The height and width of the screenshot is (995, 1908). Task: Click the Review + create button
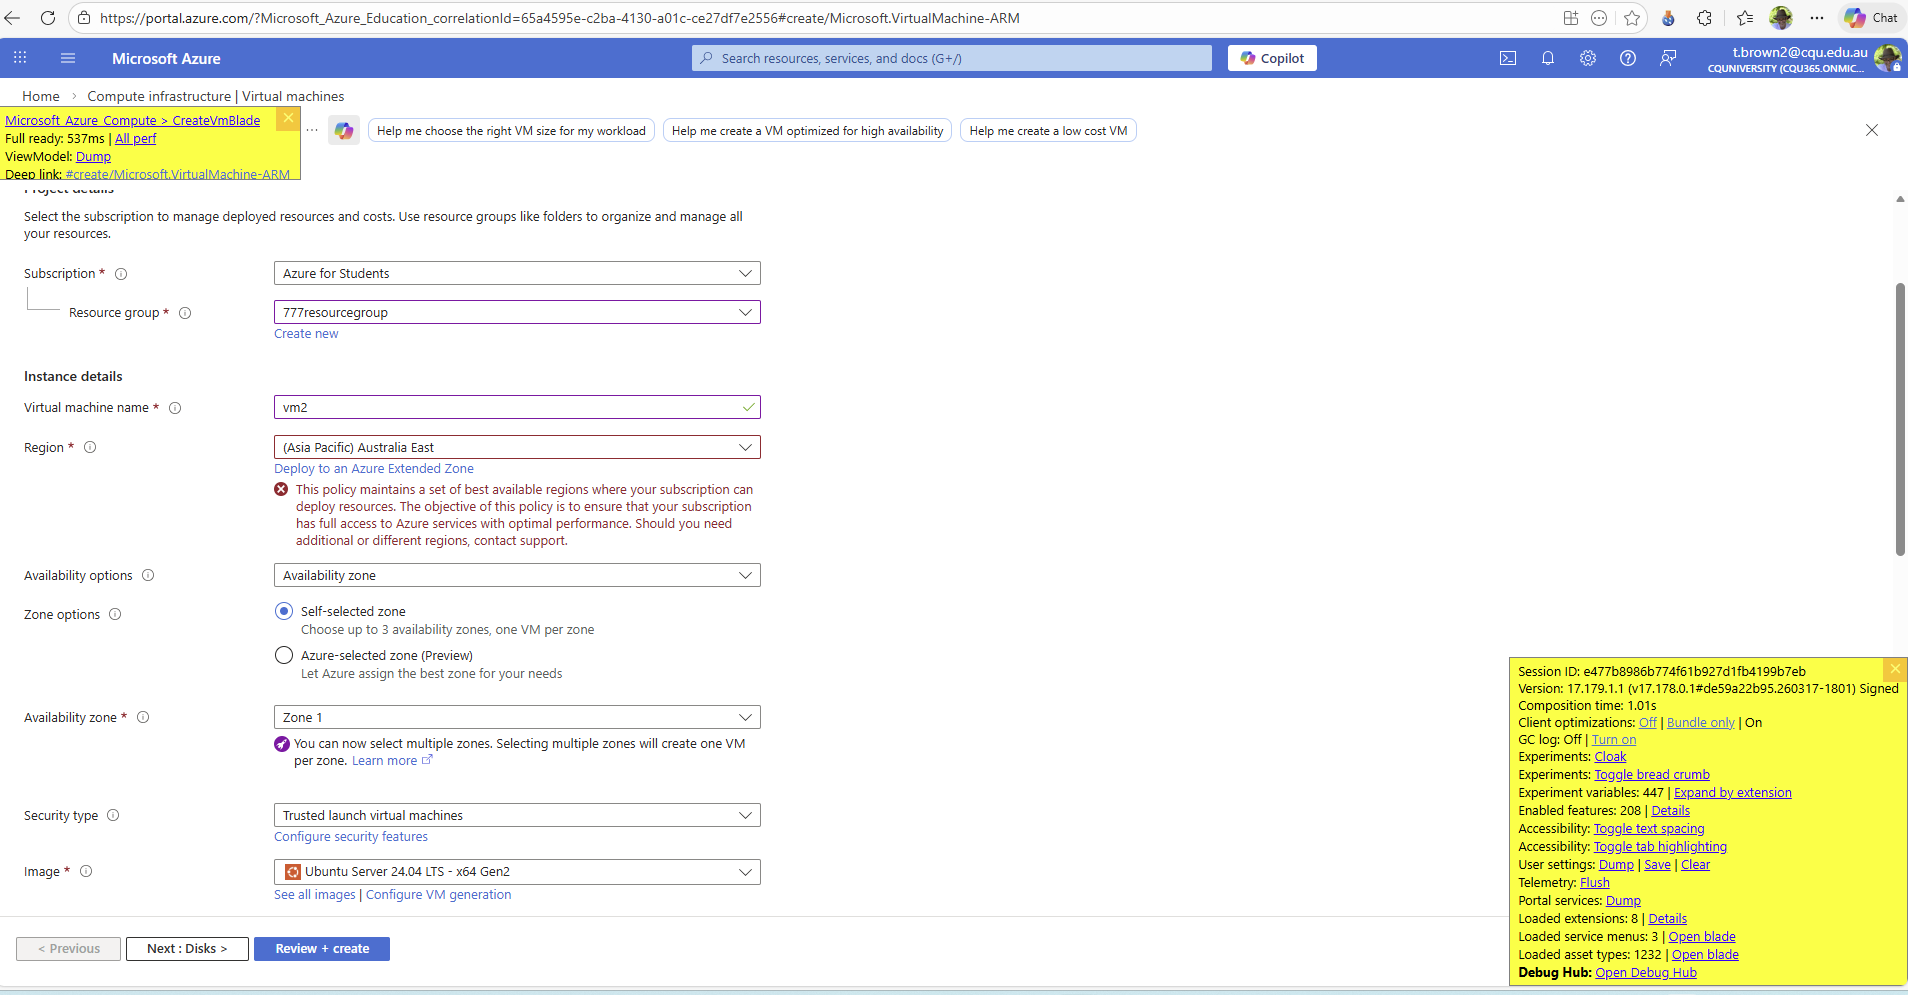(322, 949)
